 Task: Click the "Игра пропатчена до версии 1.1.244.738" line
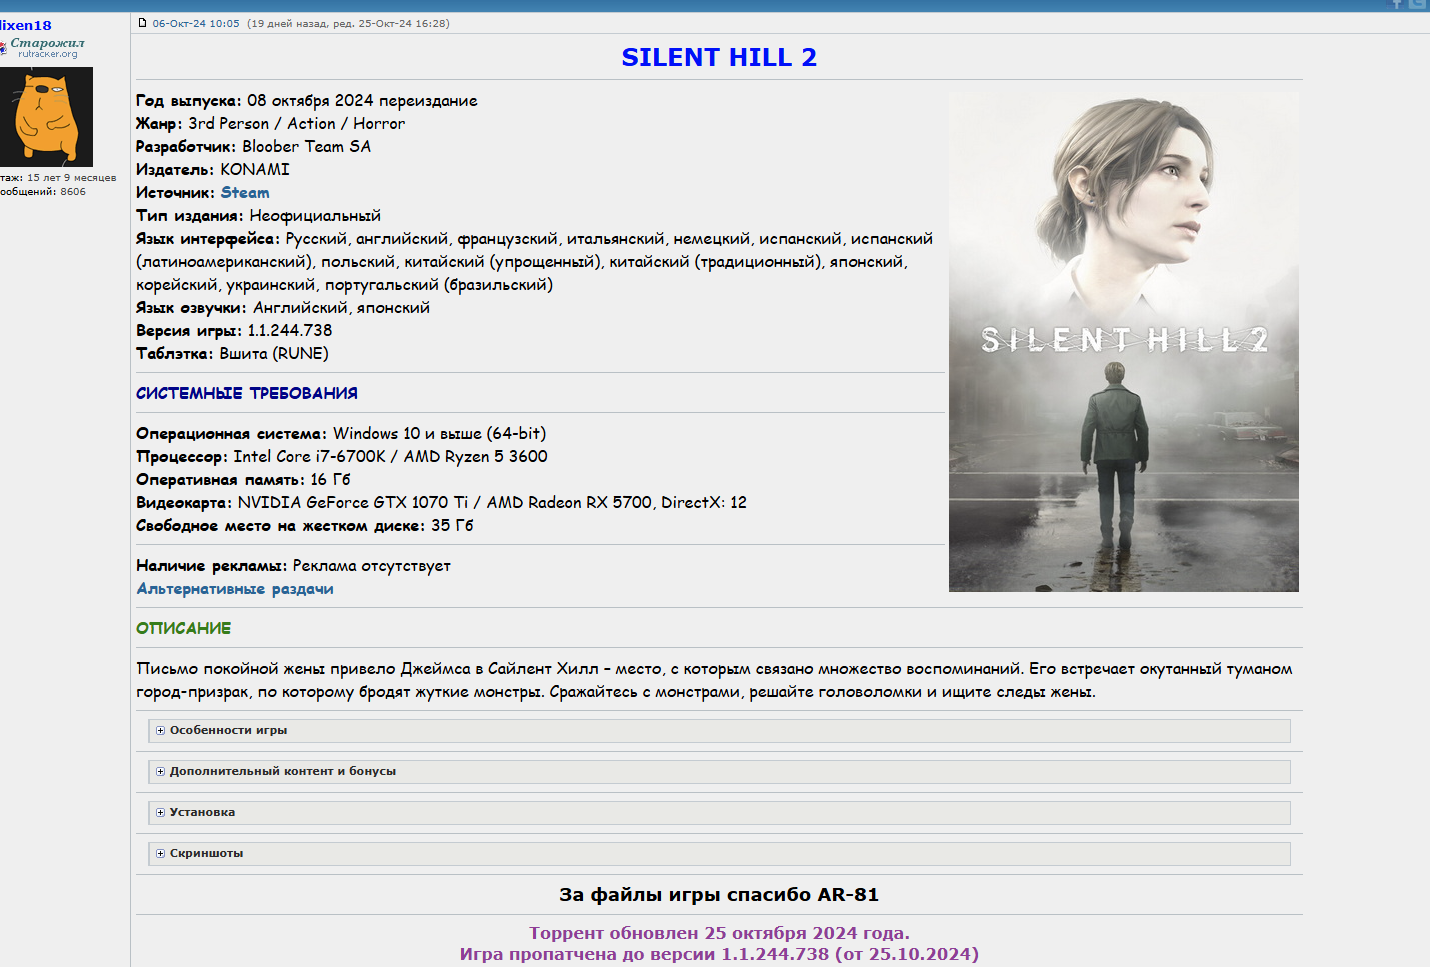pos(719,954)
